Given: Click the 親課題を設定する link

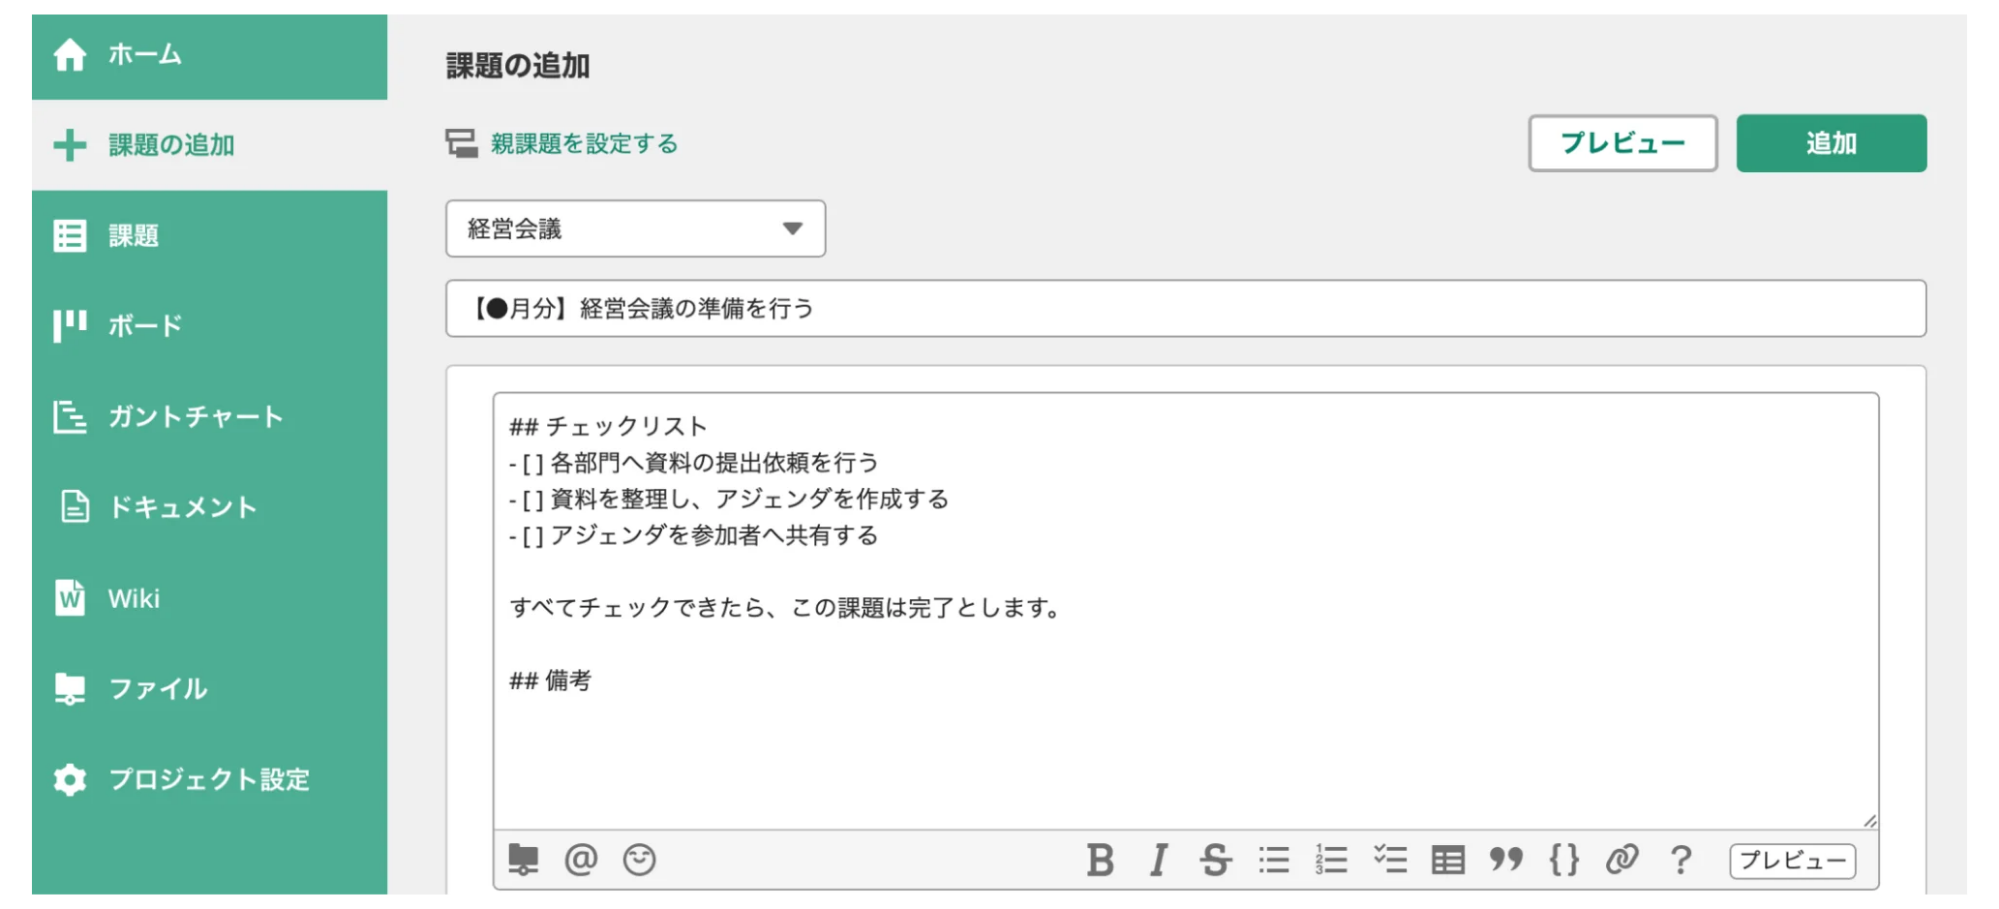Looking at the screenshot, I should (x=584, y=144).
